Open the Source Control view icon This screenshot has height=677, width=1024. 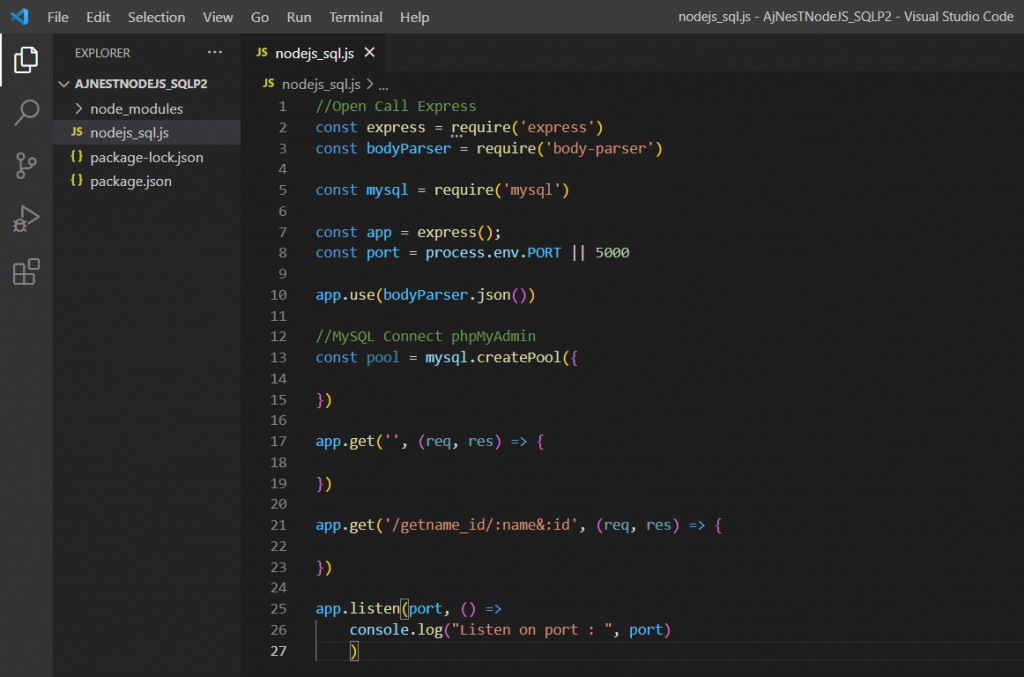pos(26,166)
